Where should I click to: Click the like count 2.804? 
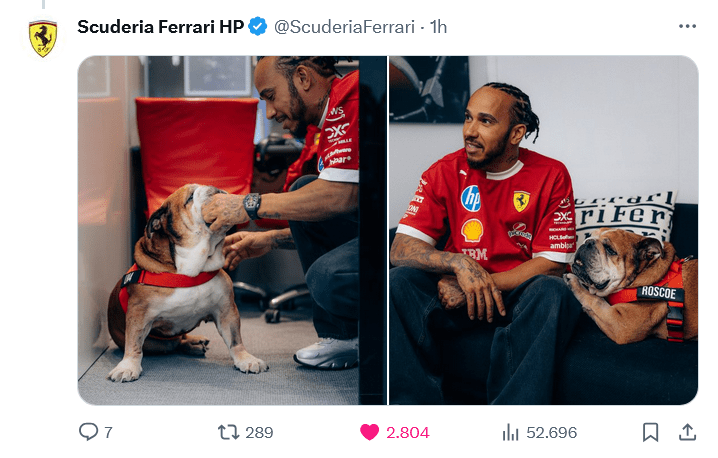coord(408,432)
